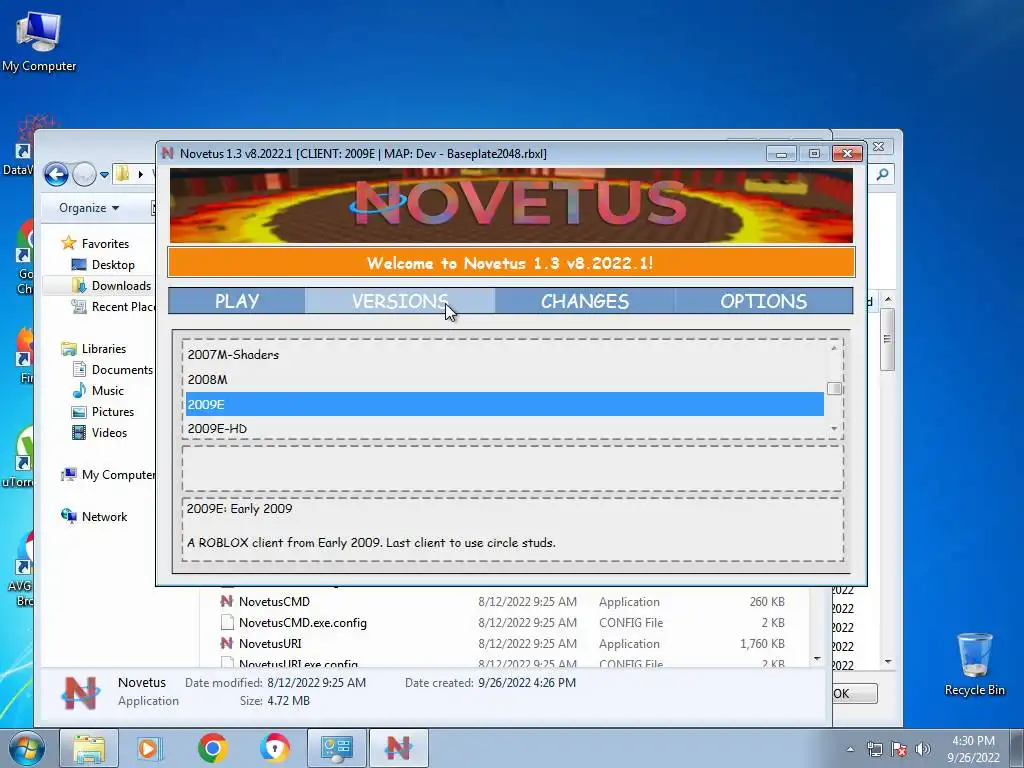The width and height of the screenshot is (1024, 768).
Task: Click the Favorites star icon
Action: coord(69,244)
